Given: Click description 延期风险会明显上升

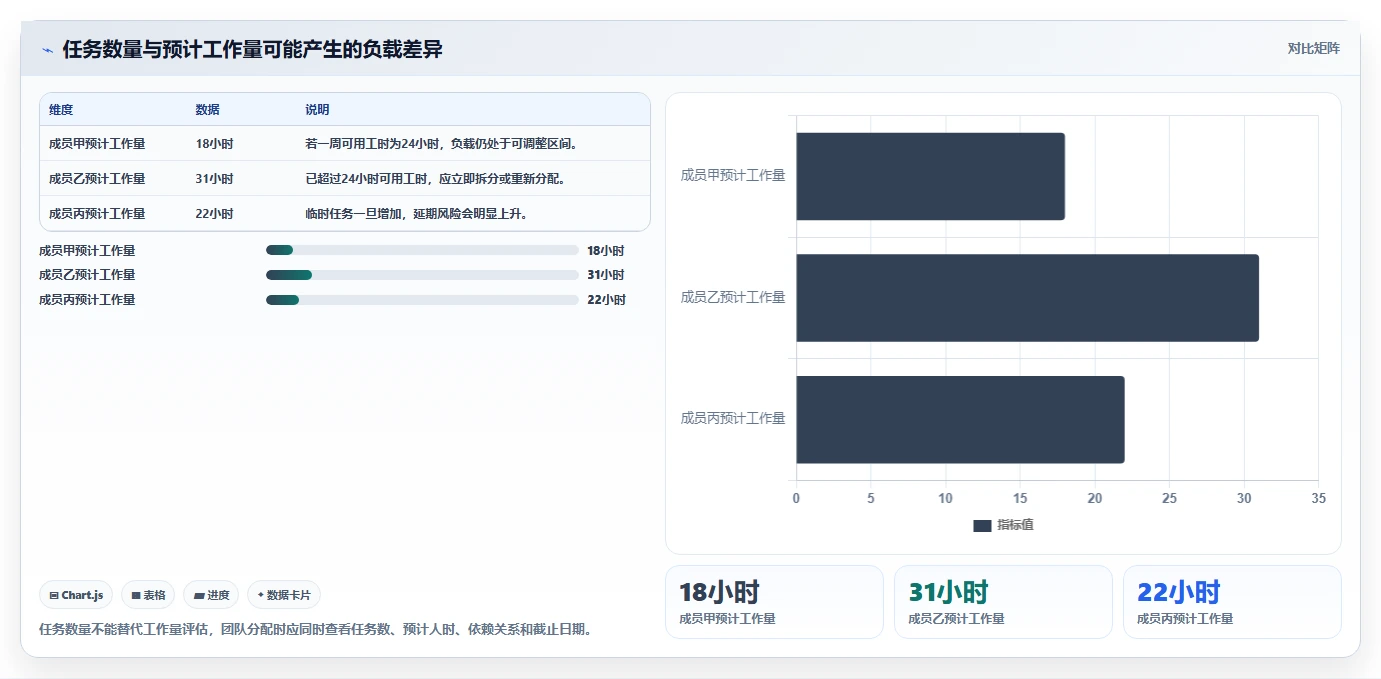Looking at the screenshot, I should 470,214.
